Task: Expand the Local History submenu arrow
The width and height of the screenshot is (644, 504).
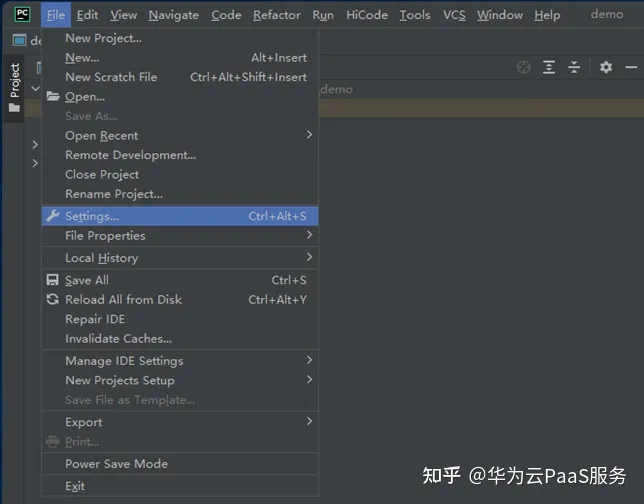Action: (309, 257)
